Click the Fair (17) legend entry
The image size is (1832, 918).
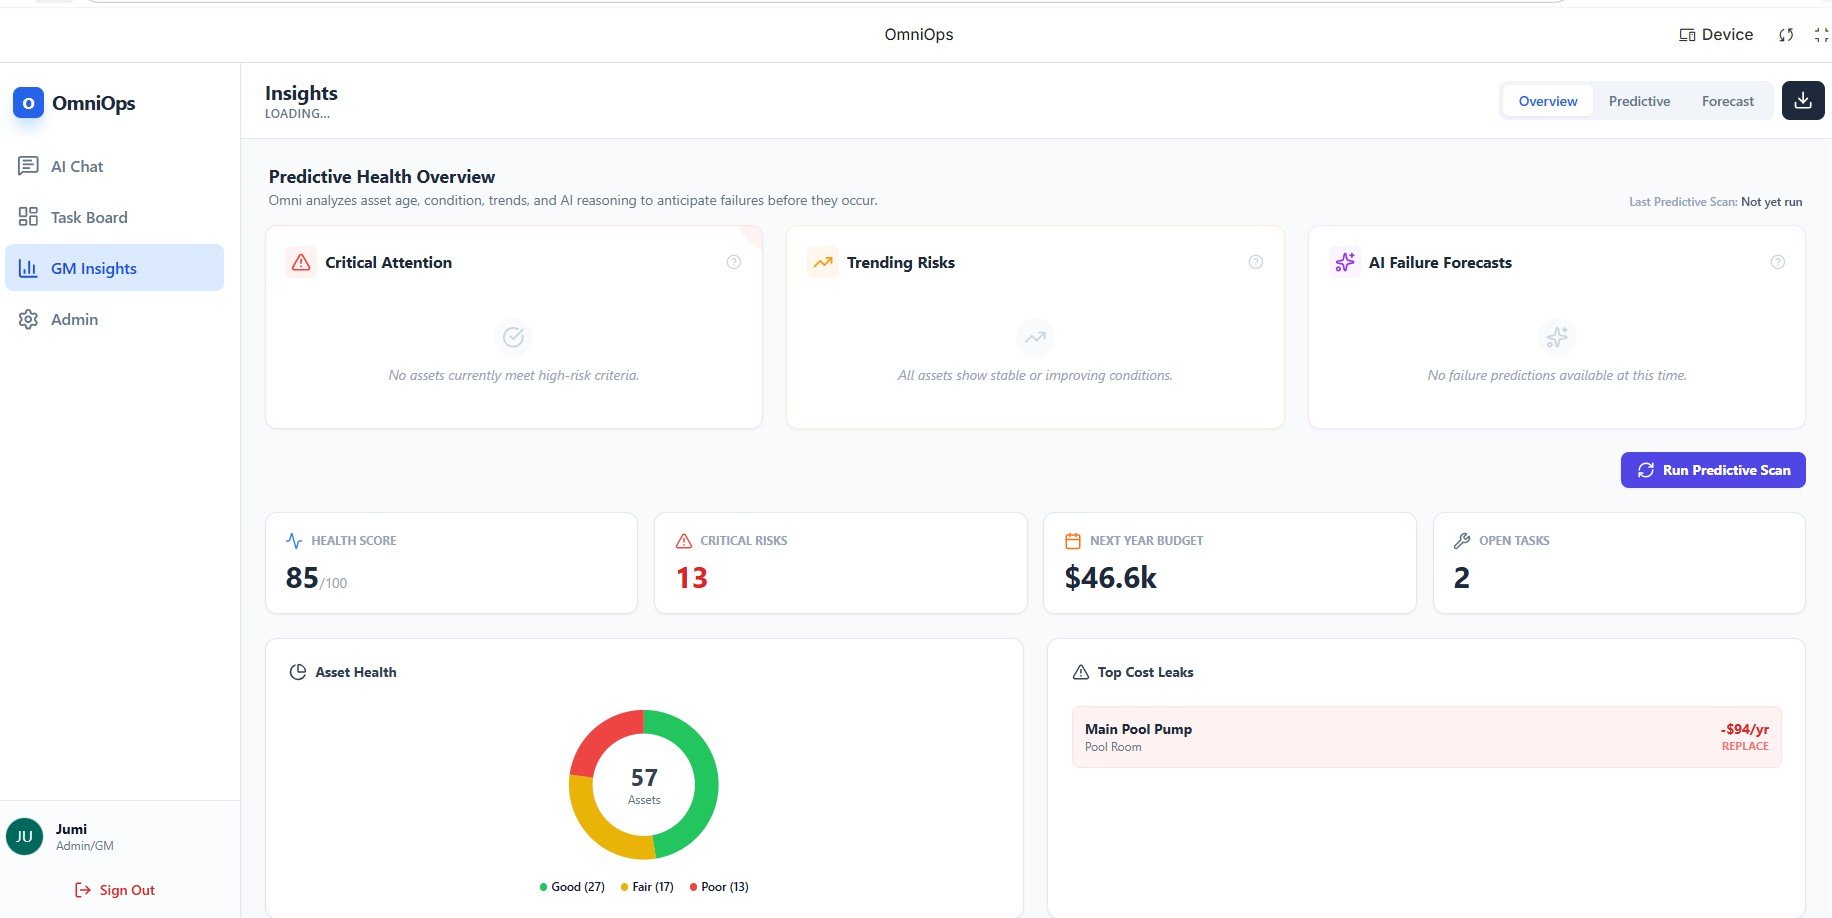[x=647, y=887]
